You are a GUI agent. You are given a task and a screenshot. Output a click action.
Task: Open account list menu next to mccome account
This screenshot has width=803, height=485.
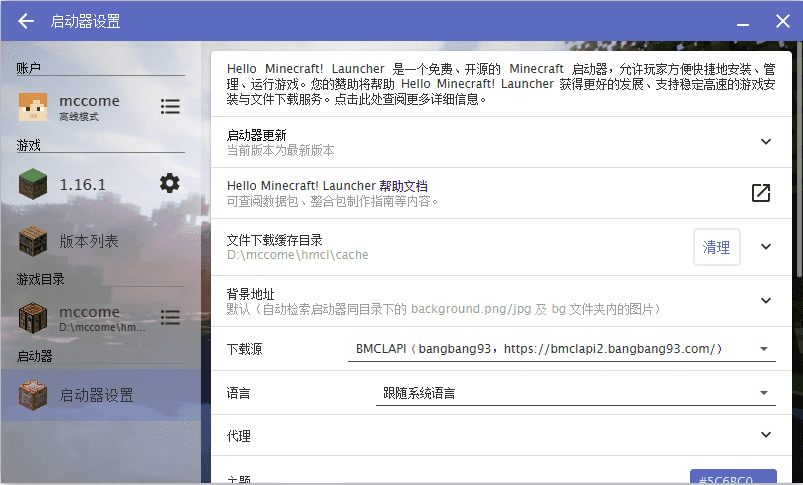pos(170,107)
